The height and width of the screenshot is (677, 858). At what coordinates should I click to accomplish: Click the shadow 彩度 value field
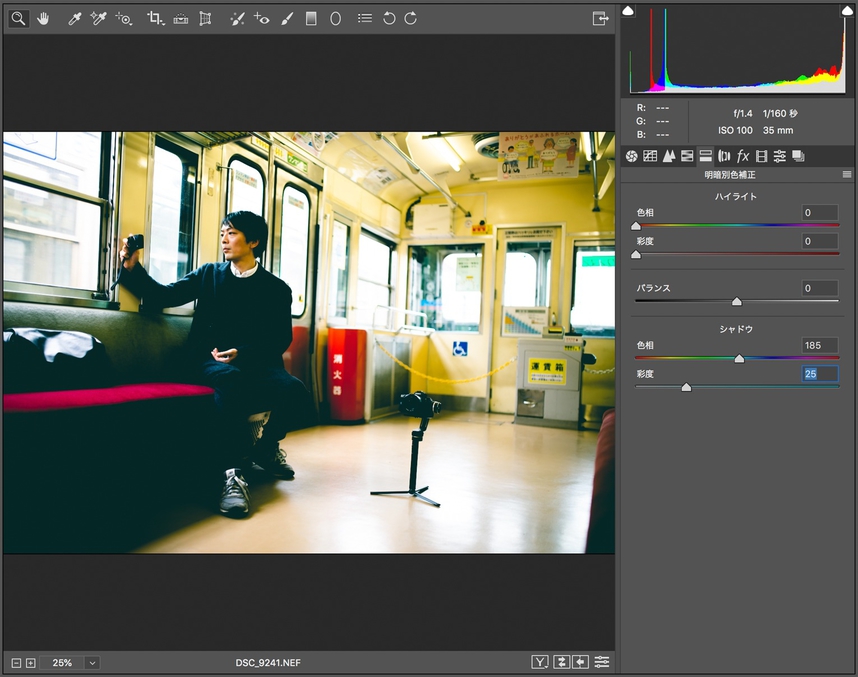tap(820, 373)
